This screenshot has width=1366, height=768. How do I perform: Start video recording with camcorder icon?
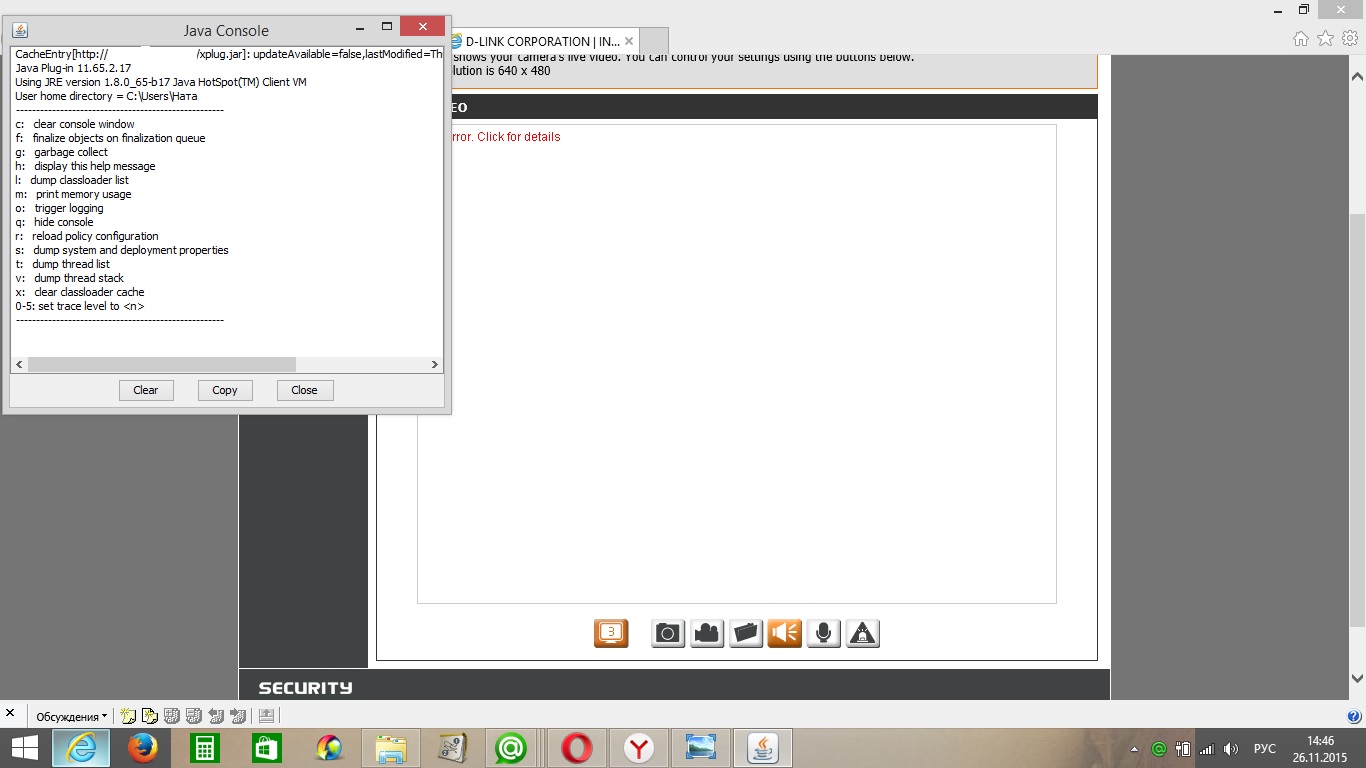tap(707, 633)
